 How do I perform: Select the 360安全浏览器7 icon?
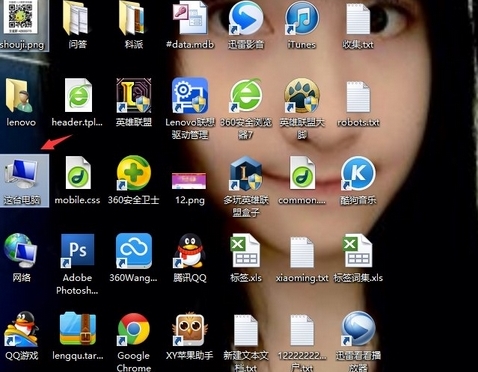(246, 95)
